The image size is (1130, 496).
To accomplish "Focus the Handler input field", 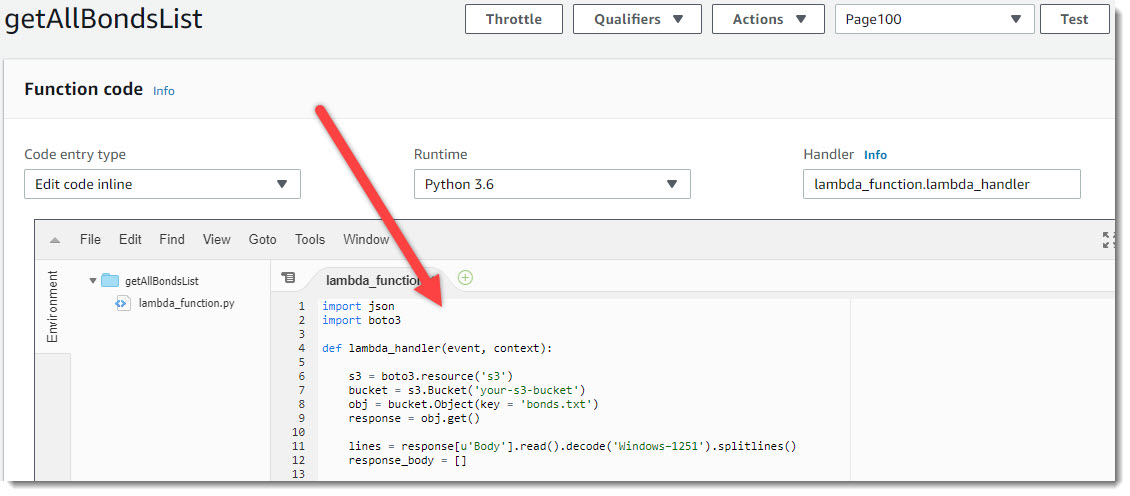I will click(x=942, y=184).
